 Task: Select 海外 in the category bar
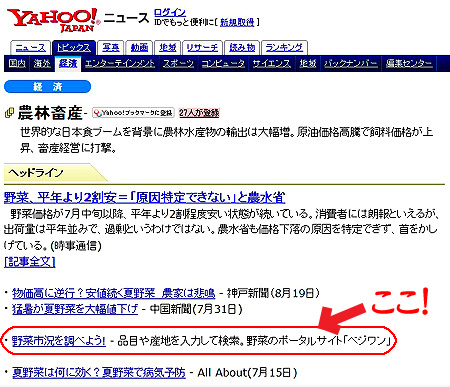click(42, 63)
